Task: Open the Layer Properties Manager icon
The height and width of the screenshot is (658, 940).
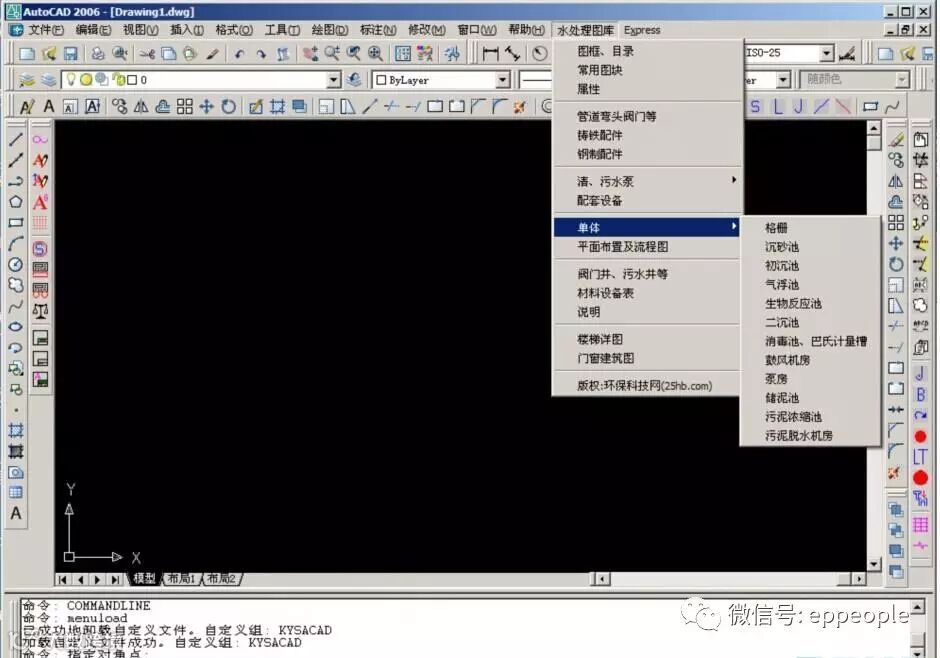Action: coord(27,80)
